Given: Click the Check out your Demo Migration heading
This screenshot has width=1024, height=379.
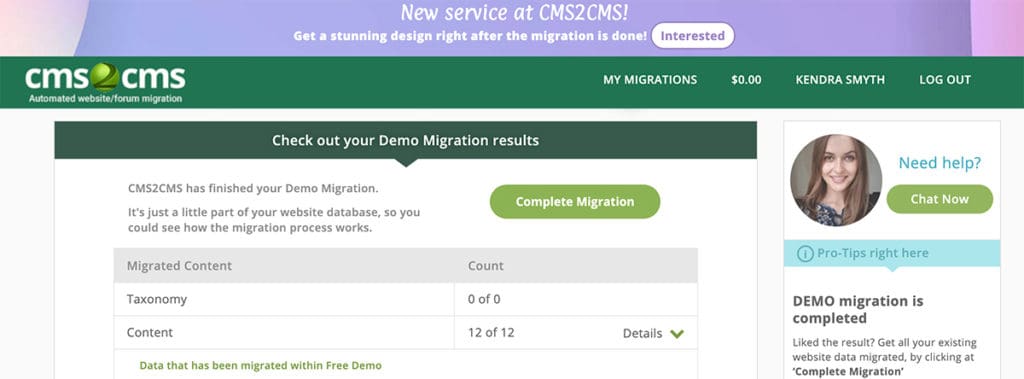Looking at the screenshot, I should tap(406, 140).
